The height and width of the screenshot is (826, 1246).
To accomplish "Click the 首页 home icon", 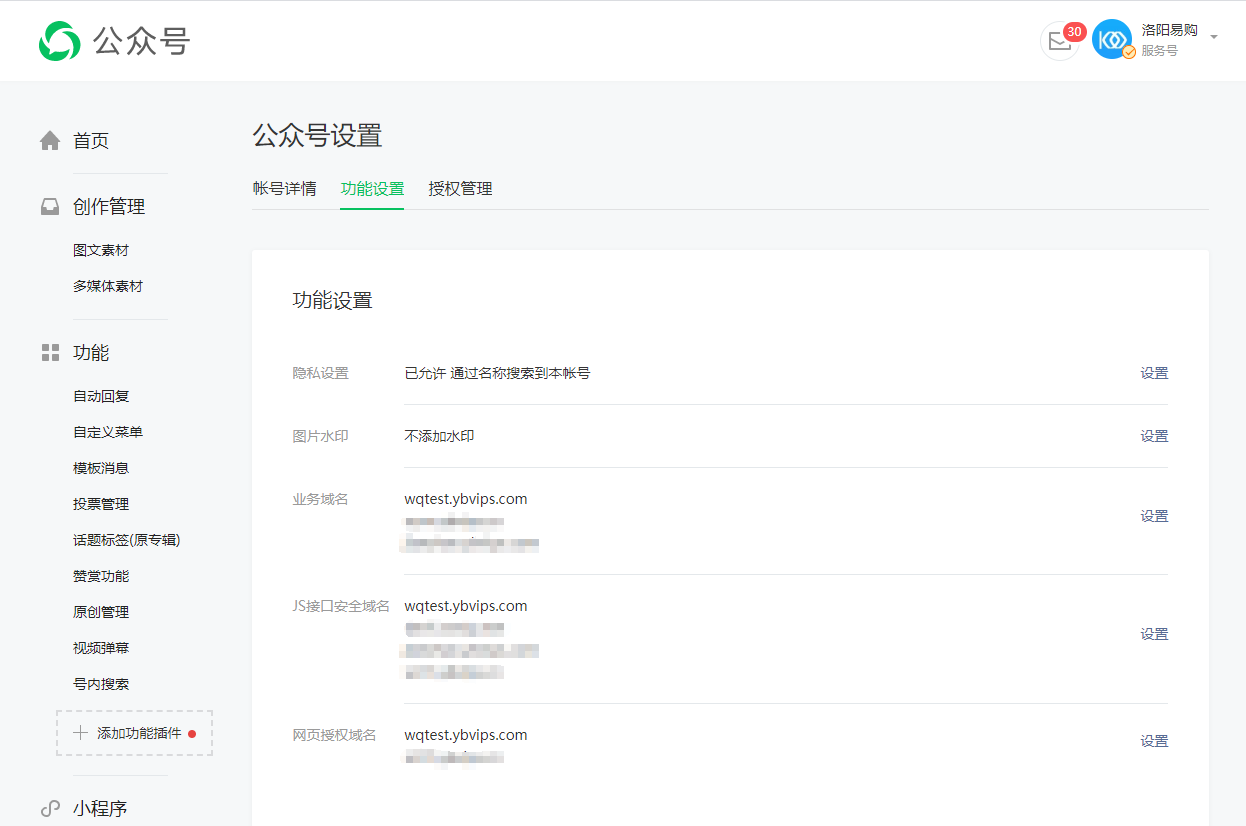I will (x=50, y=141).
